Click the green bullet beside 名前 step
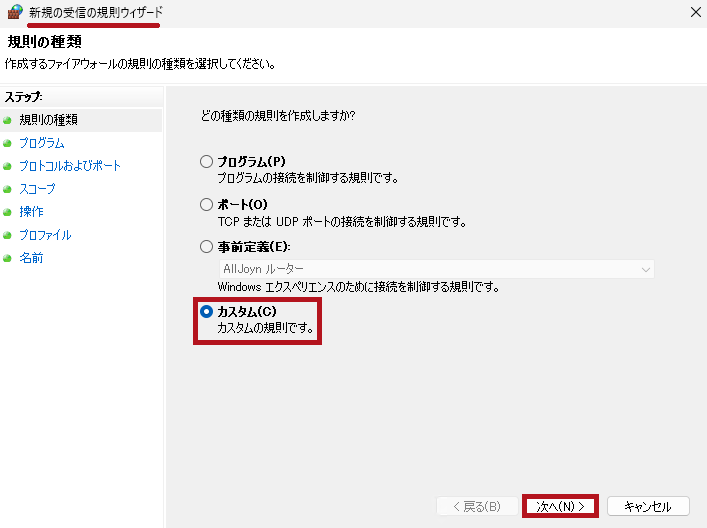Image resolution: width=707 pixels, height=528 pixels. [x=7, y=259]
